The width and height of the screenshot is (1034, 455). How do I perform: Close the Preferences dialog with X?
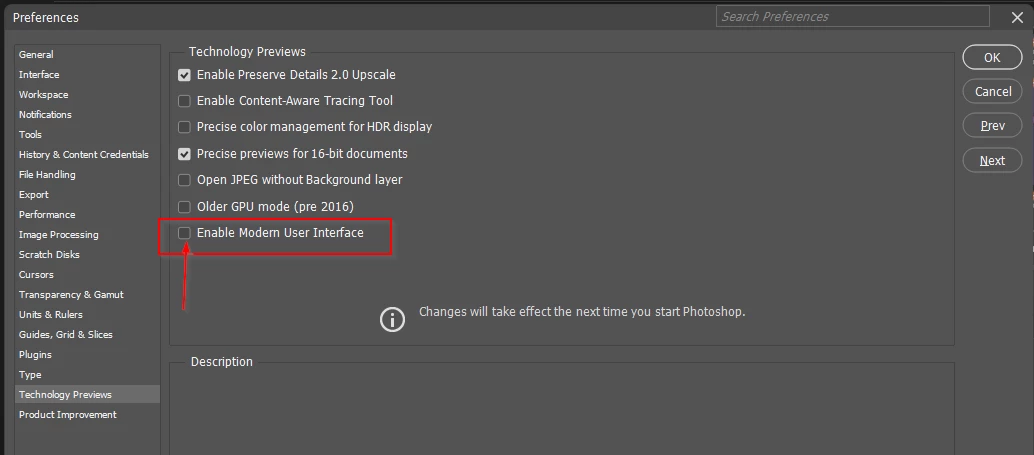click(1018, 18)
